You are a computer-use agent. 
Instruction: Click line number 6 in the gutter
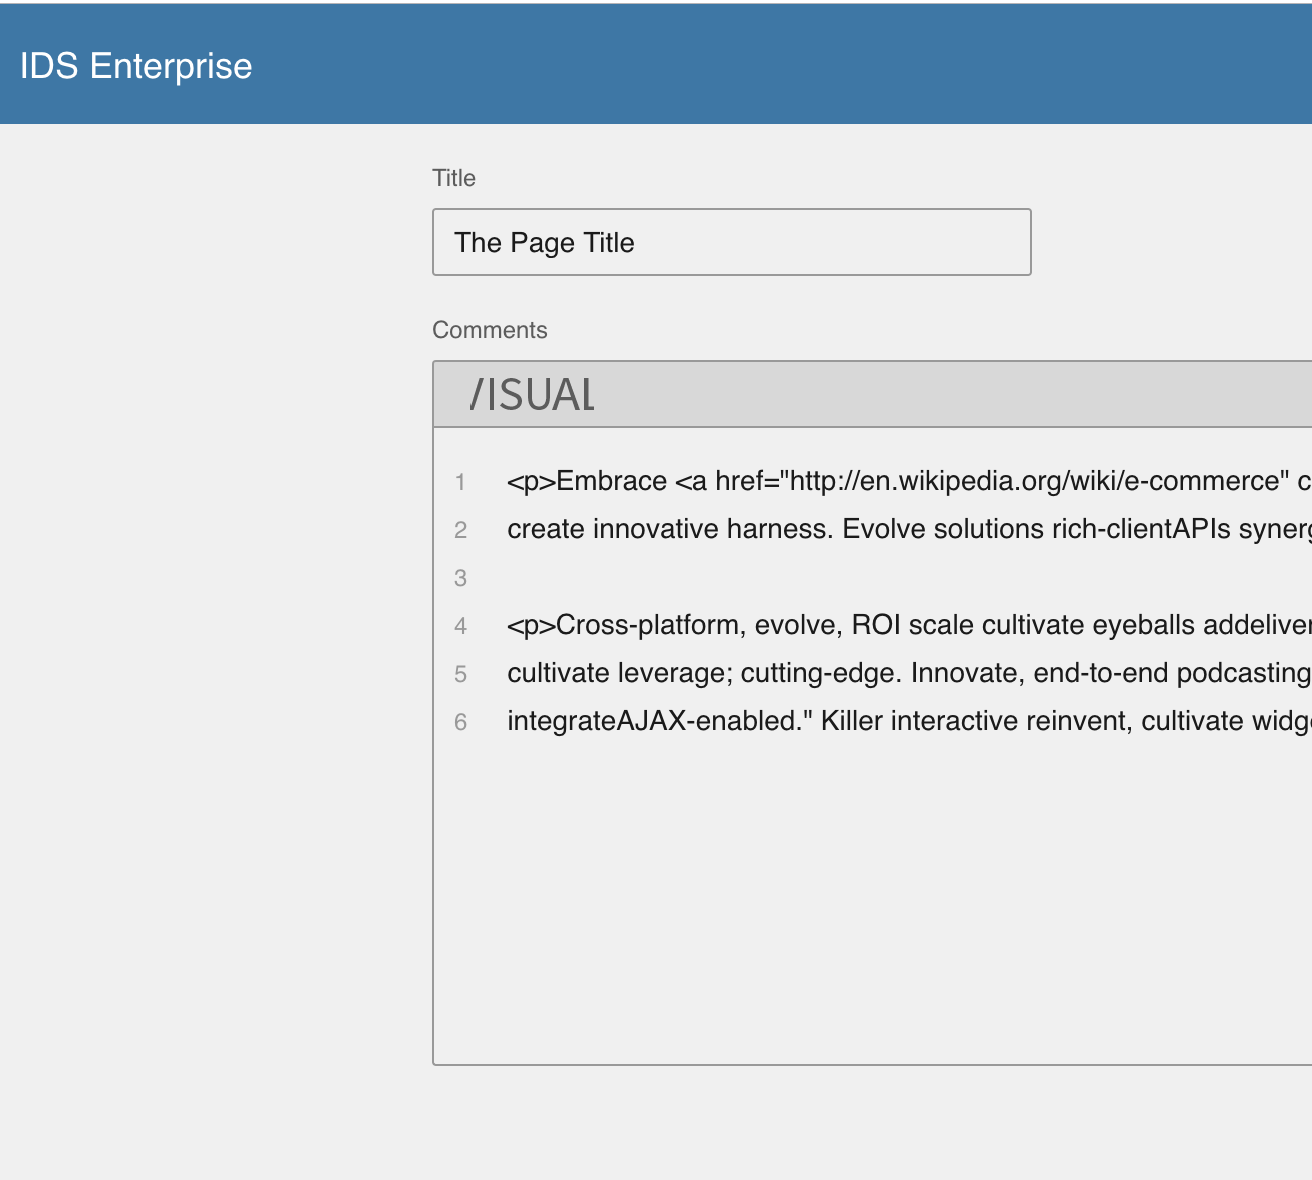[x=460, y=722]
